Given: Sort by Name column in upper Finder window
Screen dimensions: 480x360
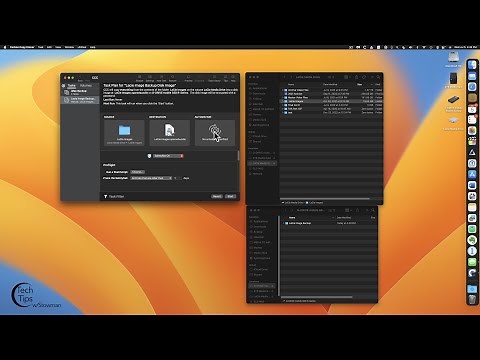Looking at the screenshot, I should click(291, 85).
